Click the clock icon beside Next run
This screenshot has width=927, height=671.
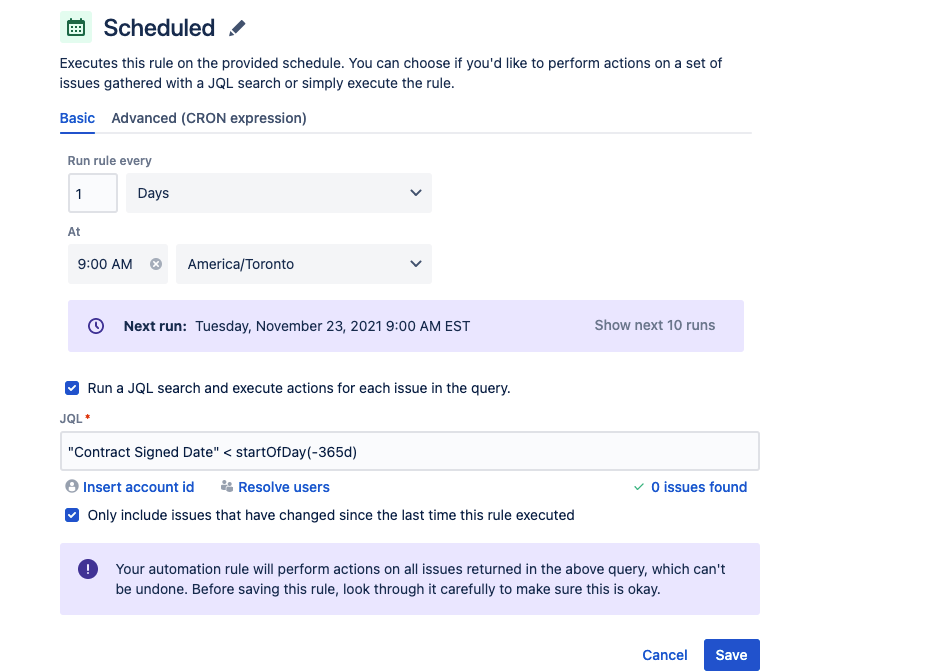pyautogui.click(x=96, y=326)
